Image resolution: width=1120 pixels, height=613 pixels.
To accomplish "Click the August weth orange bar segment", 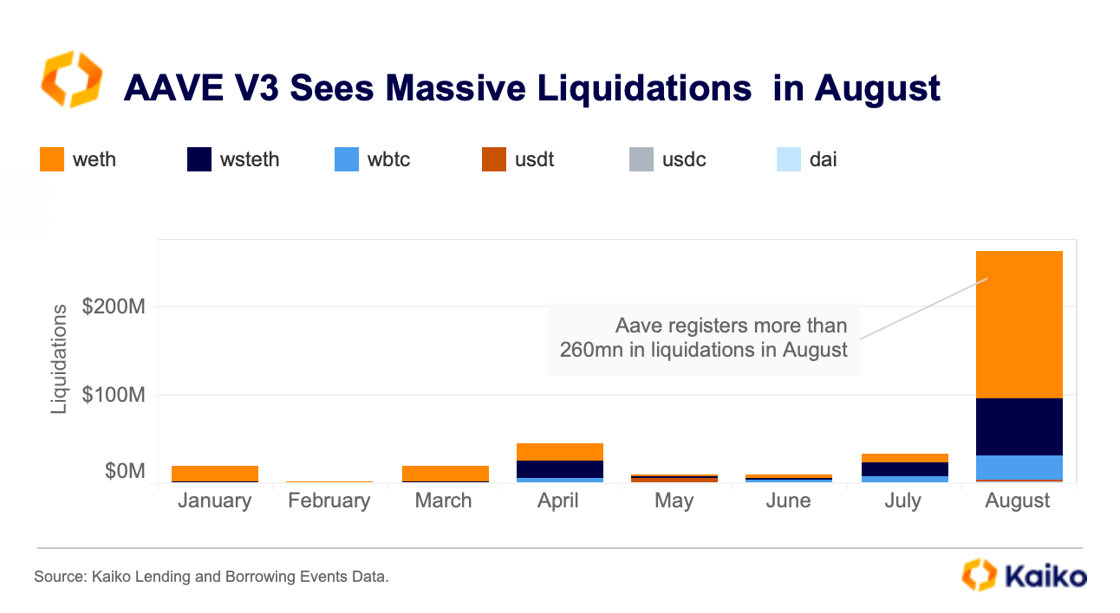I will 1019,324.
